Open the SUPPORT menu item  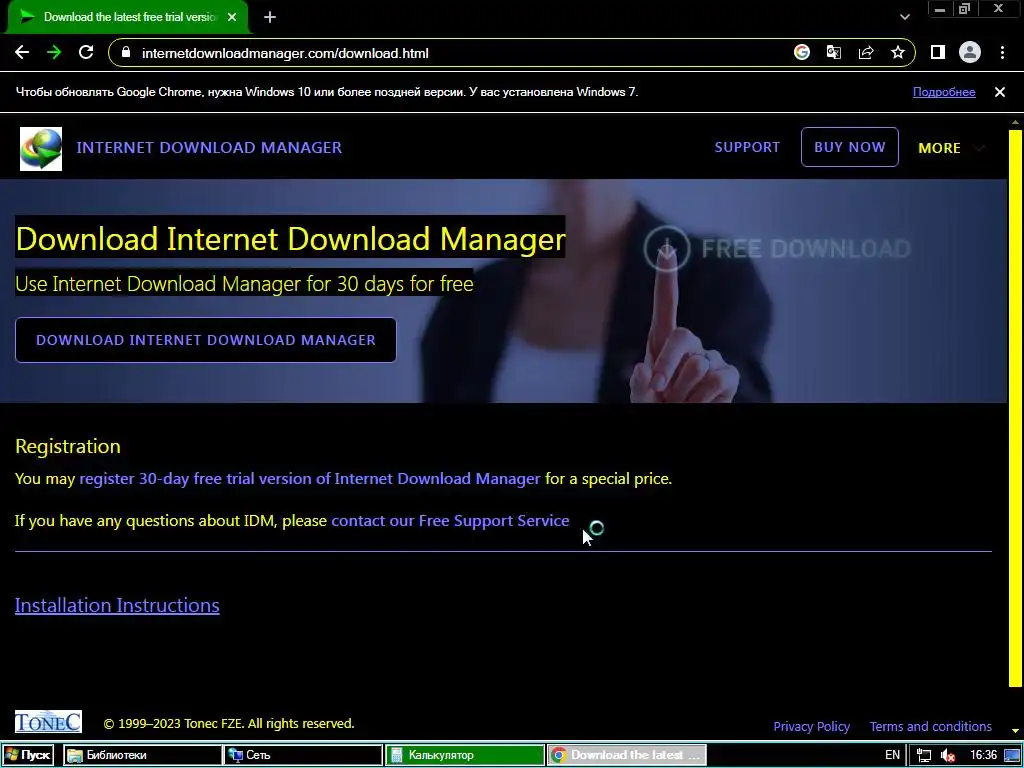click(x=747, y=147)
